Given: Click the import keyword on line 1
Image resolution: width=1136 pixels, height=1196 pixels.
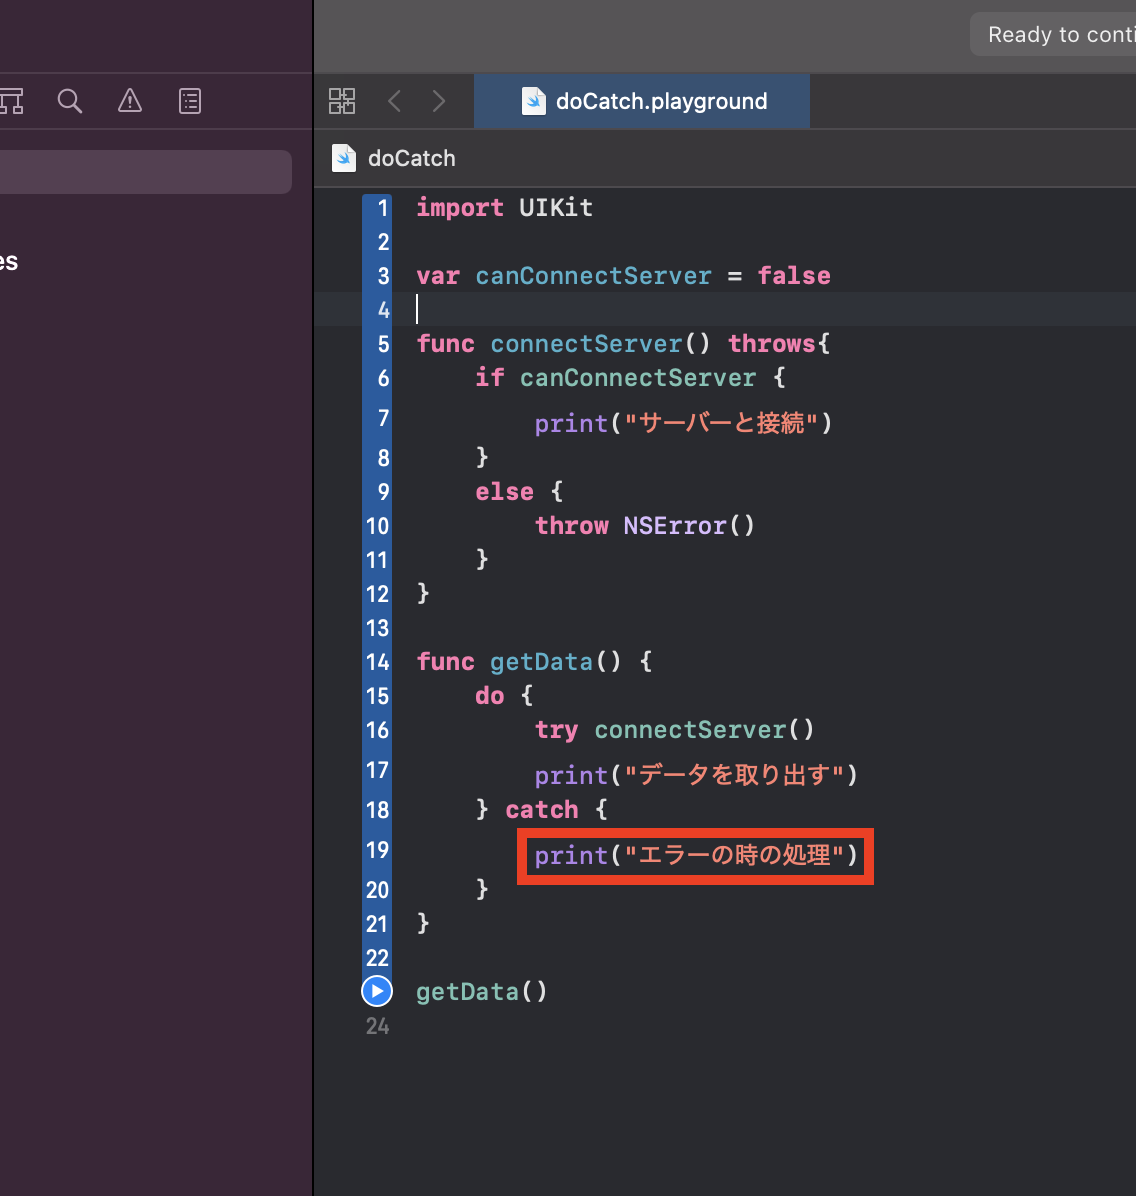Looking at the screenshot, I should tap(460, 207).
